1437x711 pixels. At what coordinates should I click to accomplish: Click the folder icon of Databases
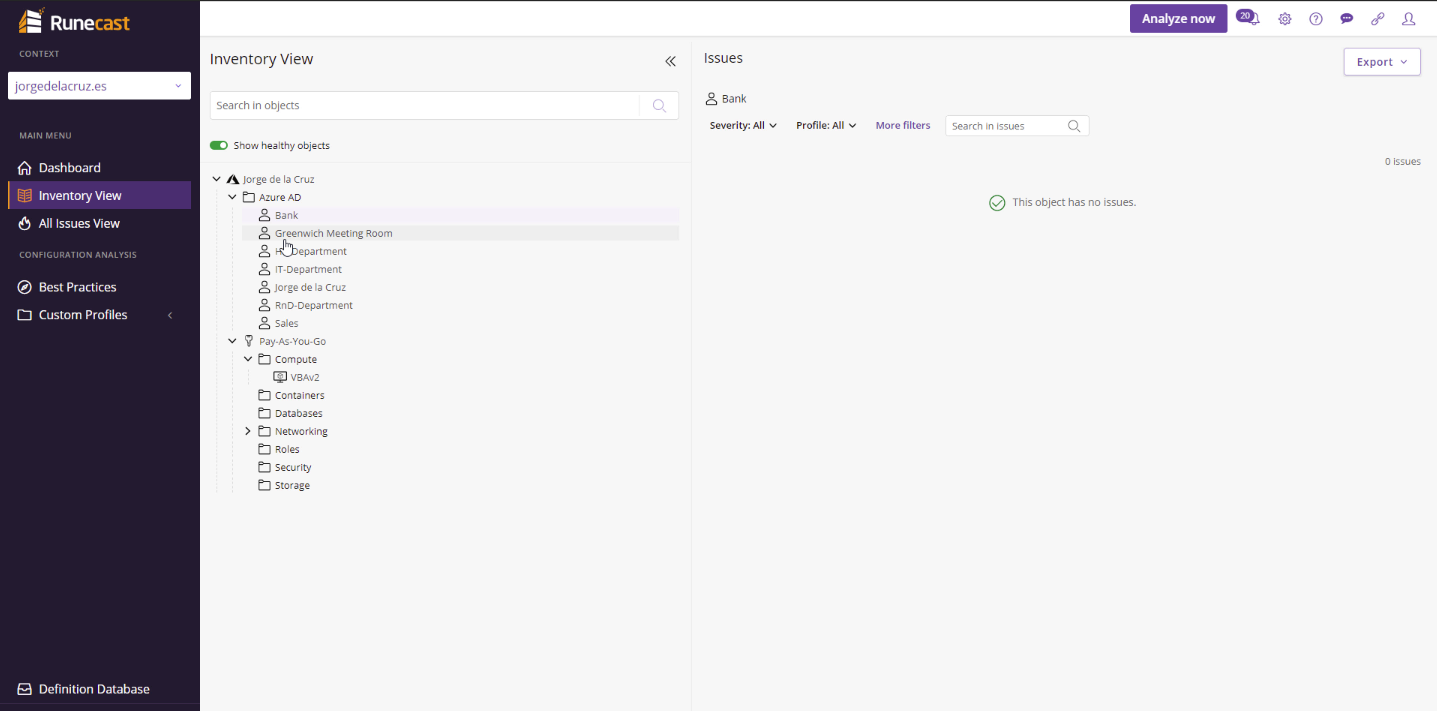point(265,413)
